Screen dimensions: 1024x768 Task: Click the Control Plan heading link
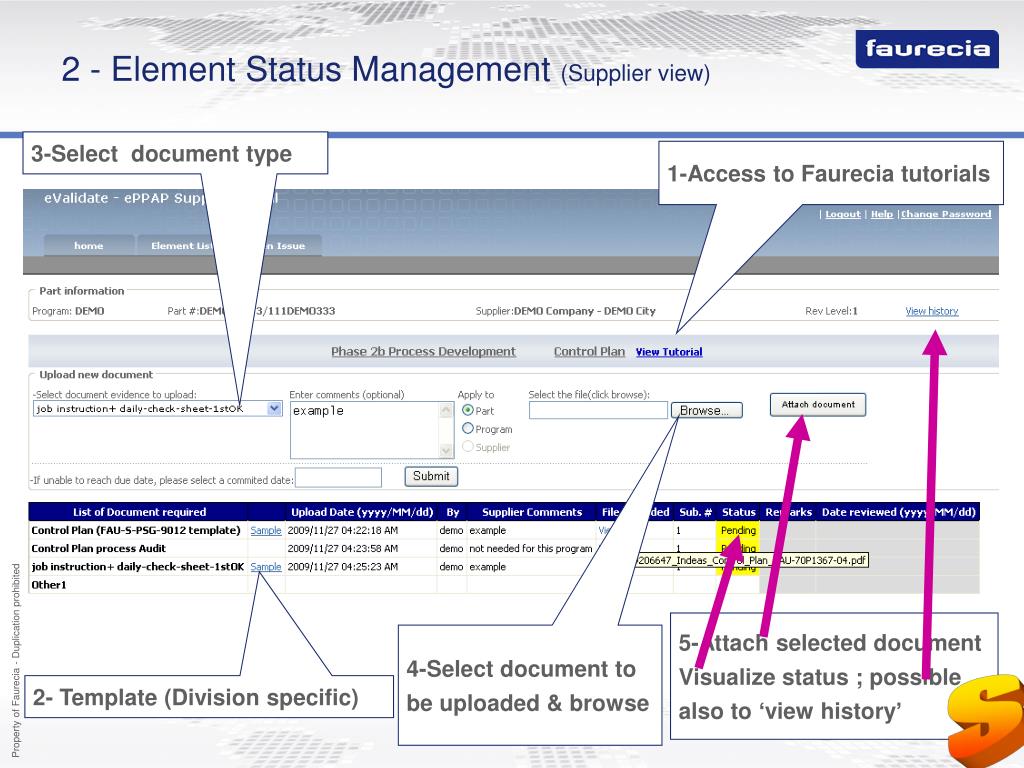[589, 351]
